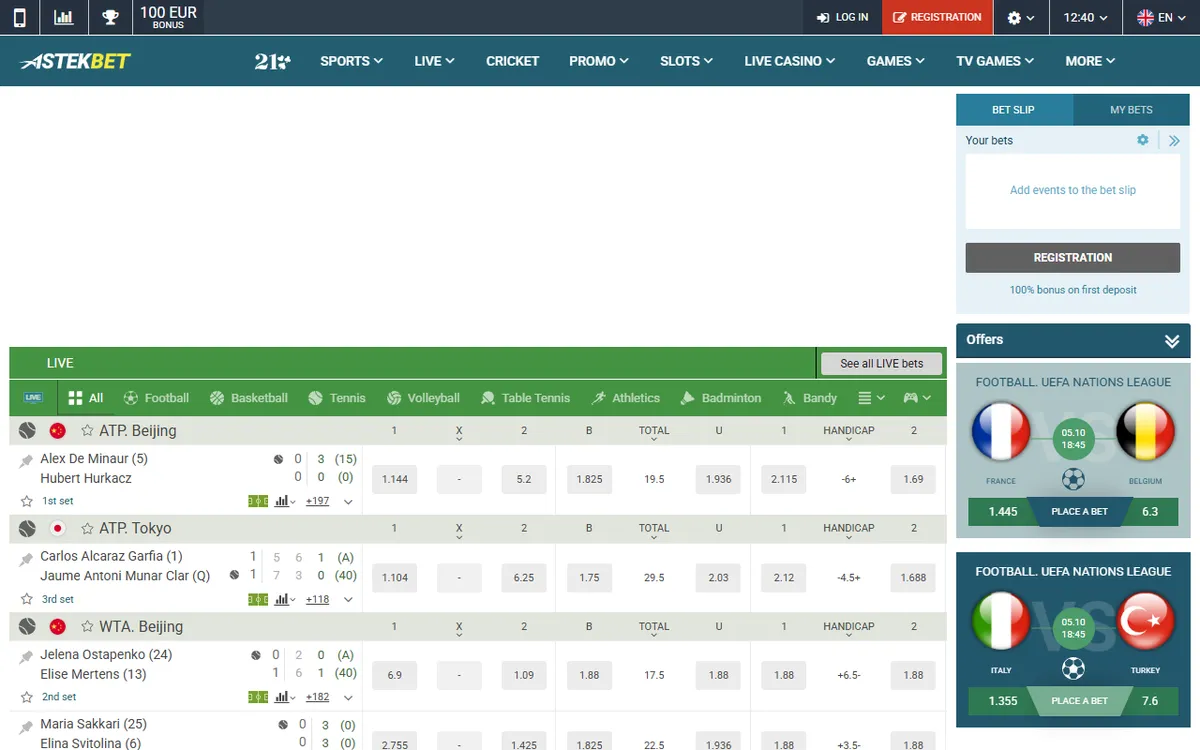Click the grey REGISTRATION button in bet slip
This screenshot has width=1200, height=750.
pos(1073,257)
